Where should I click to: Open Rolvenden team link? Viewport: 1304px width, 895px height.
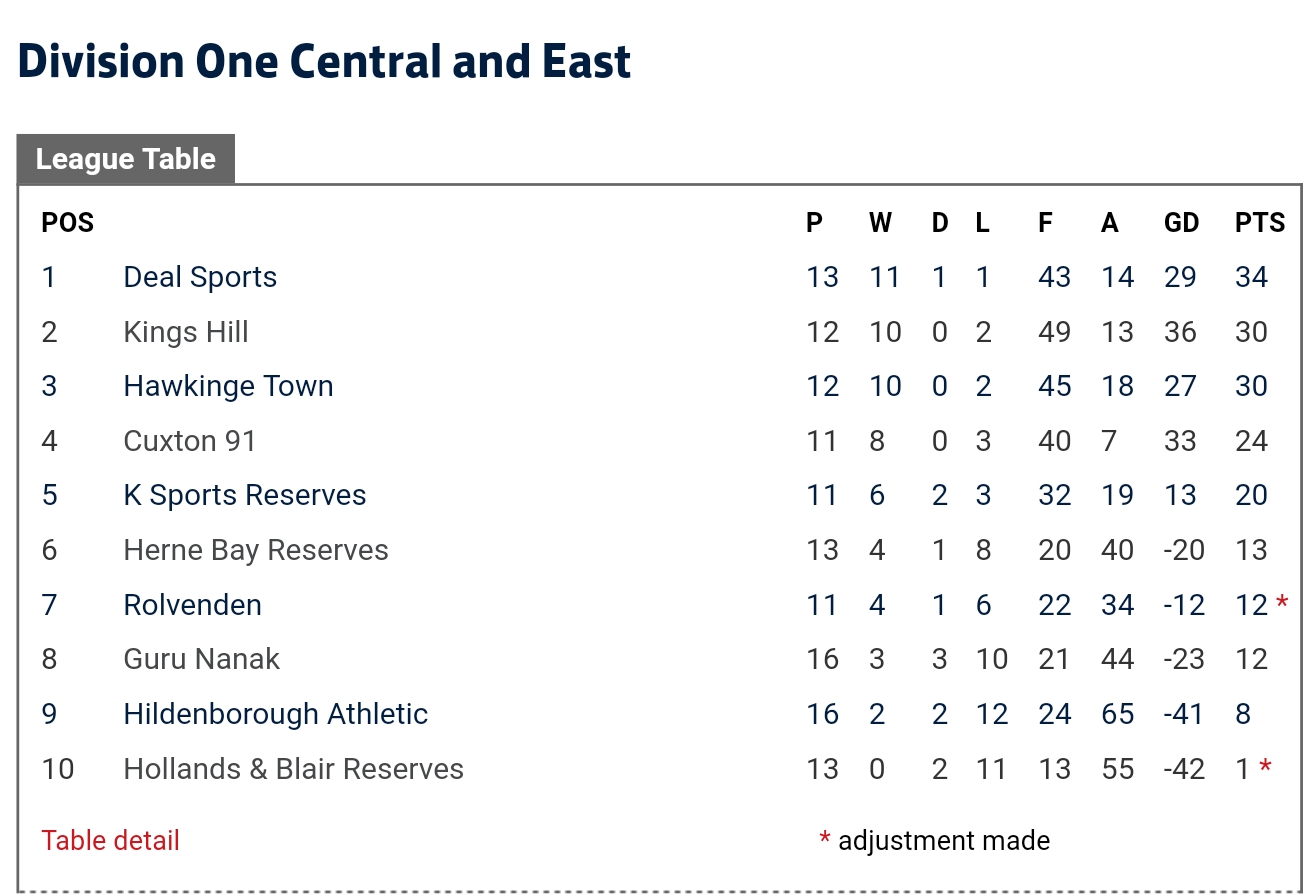[193, 605]
